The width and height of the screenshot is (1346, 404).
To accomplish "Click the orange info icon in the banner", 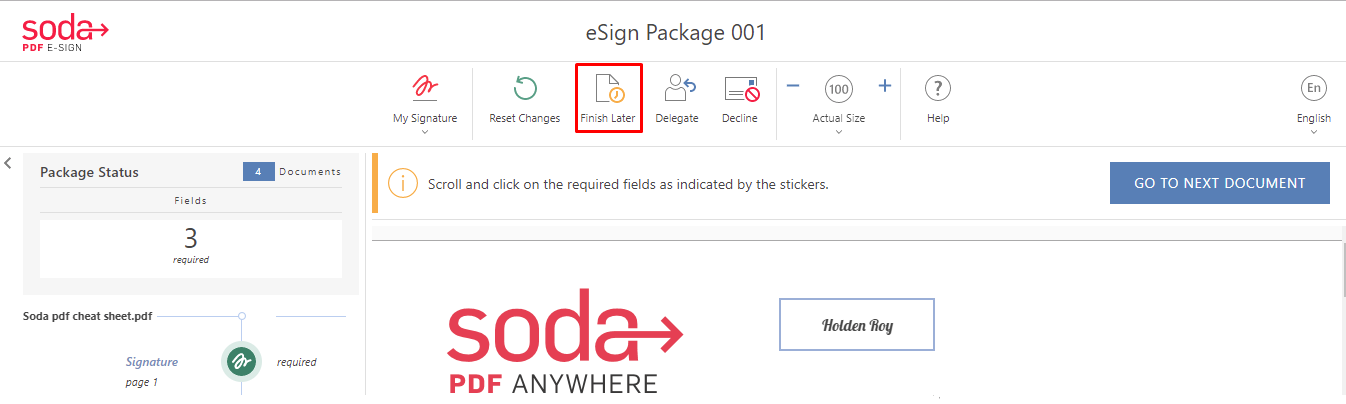I will pyautogui.click(x=402, y=183).
